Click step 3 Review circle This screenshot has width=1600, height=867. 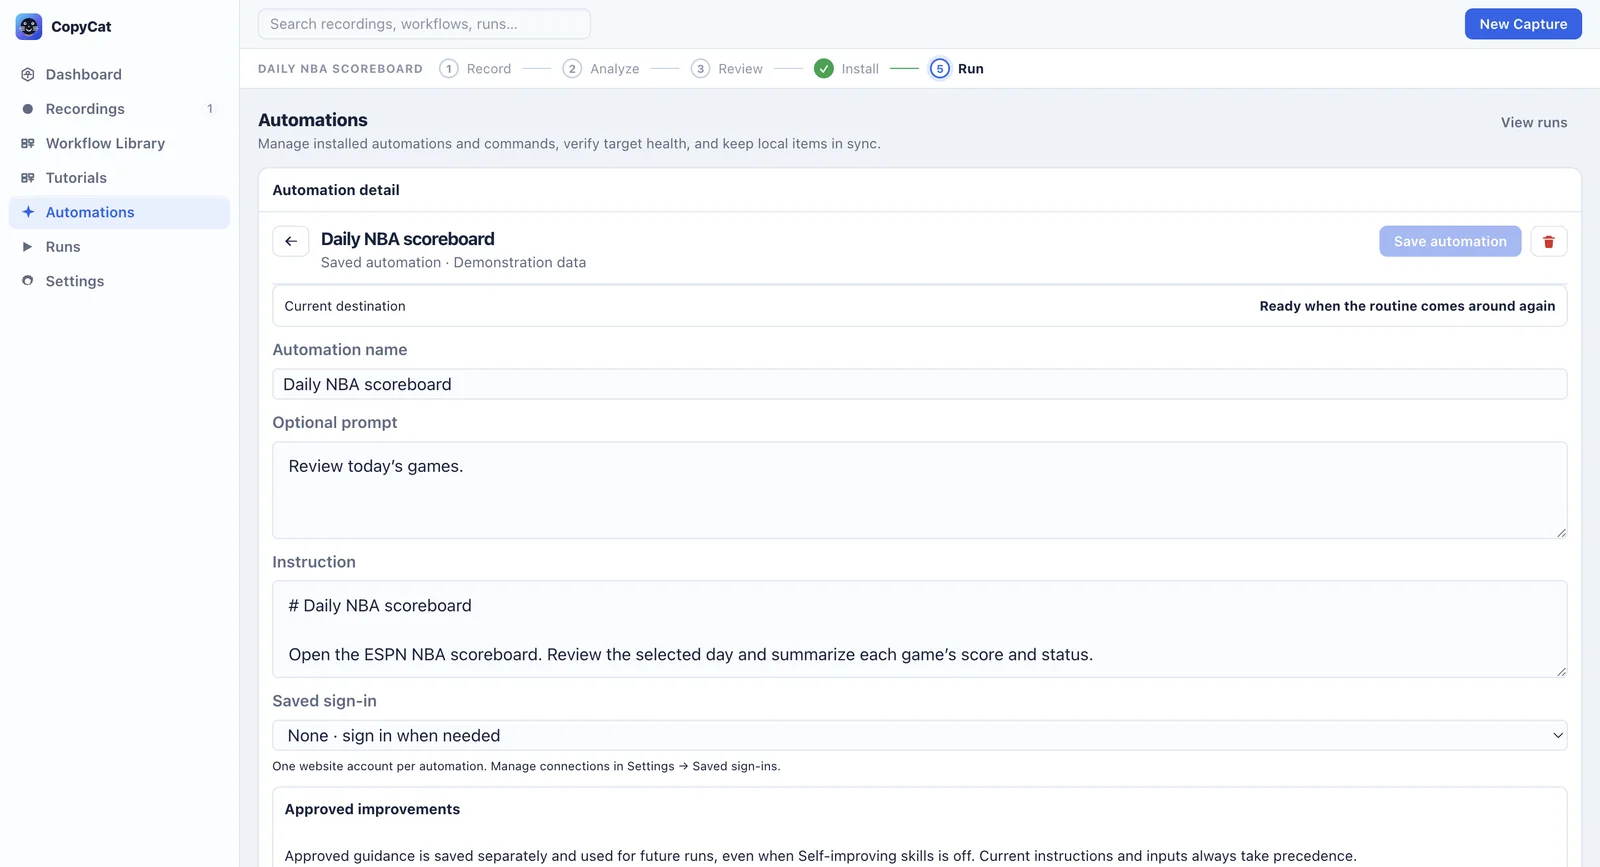click(x=701, y=68)
